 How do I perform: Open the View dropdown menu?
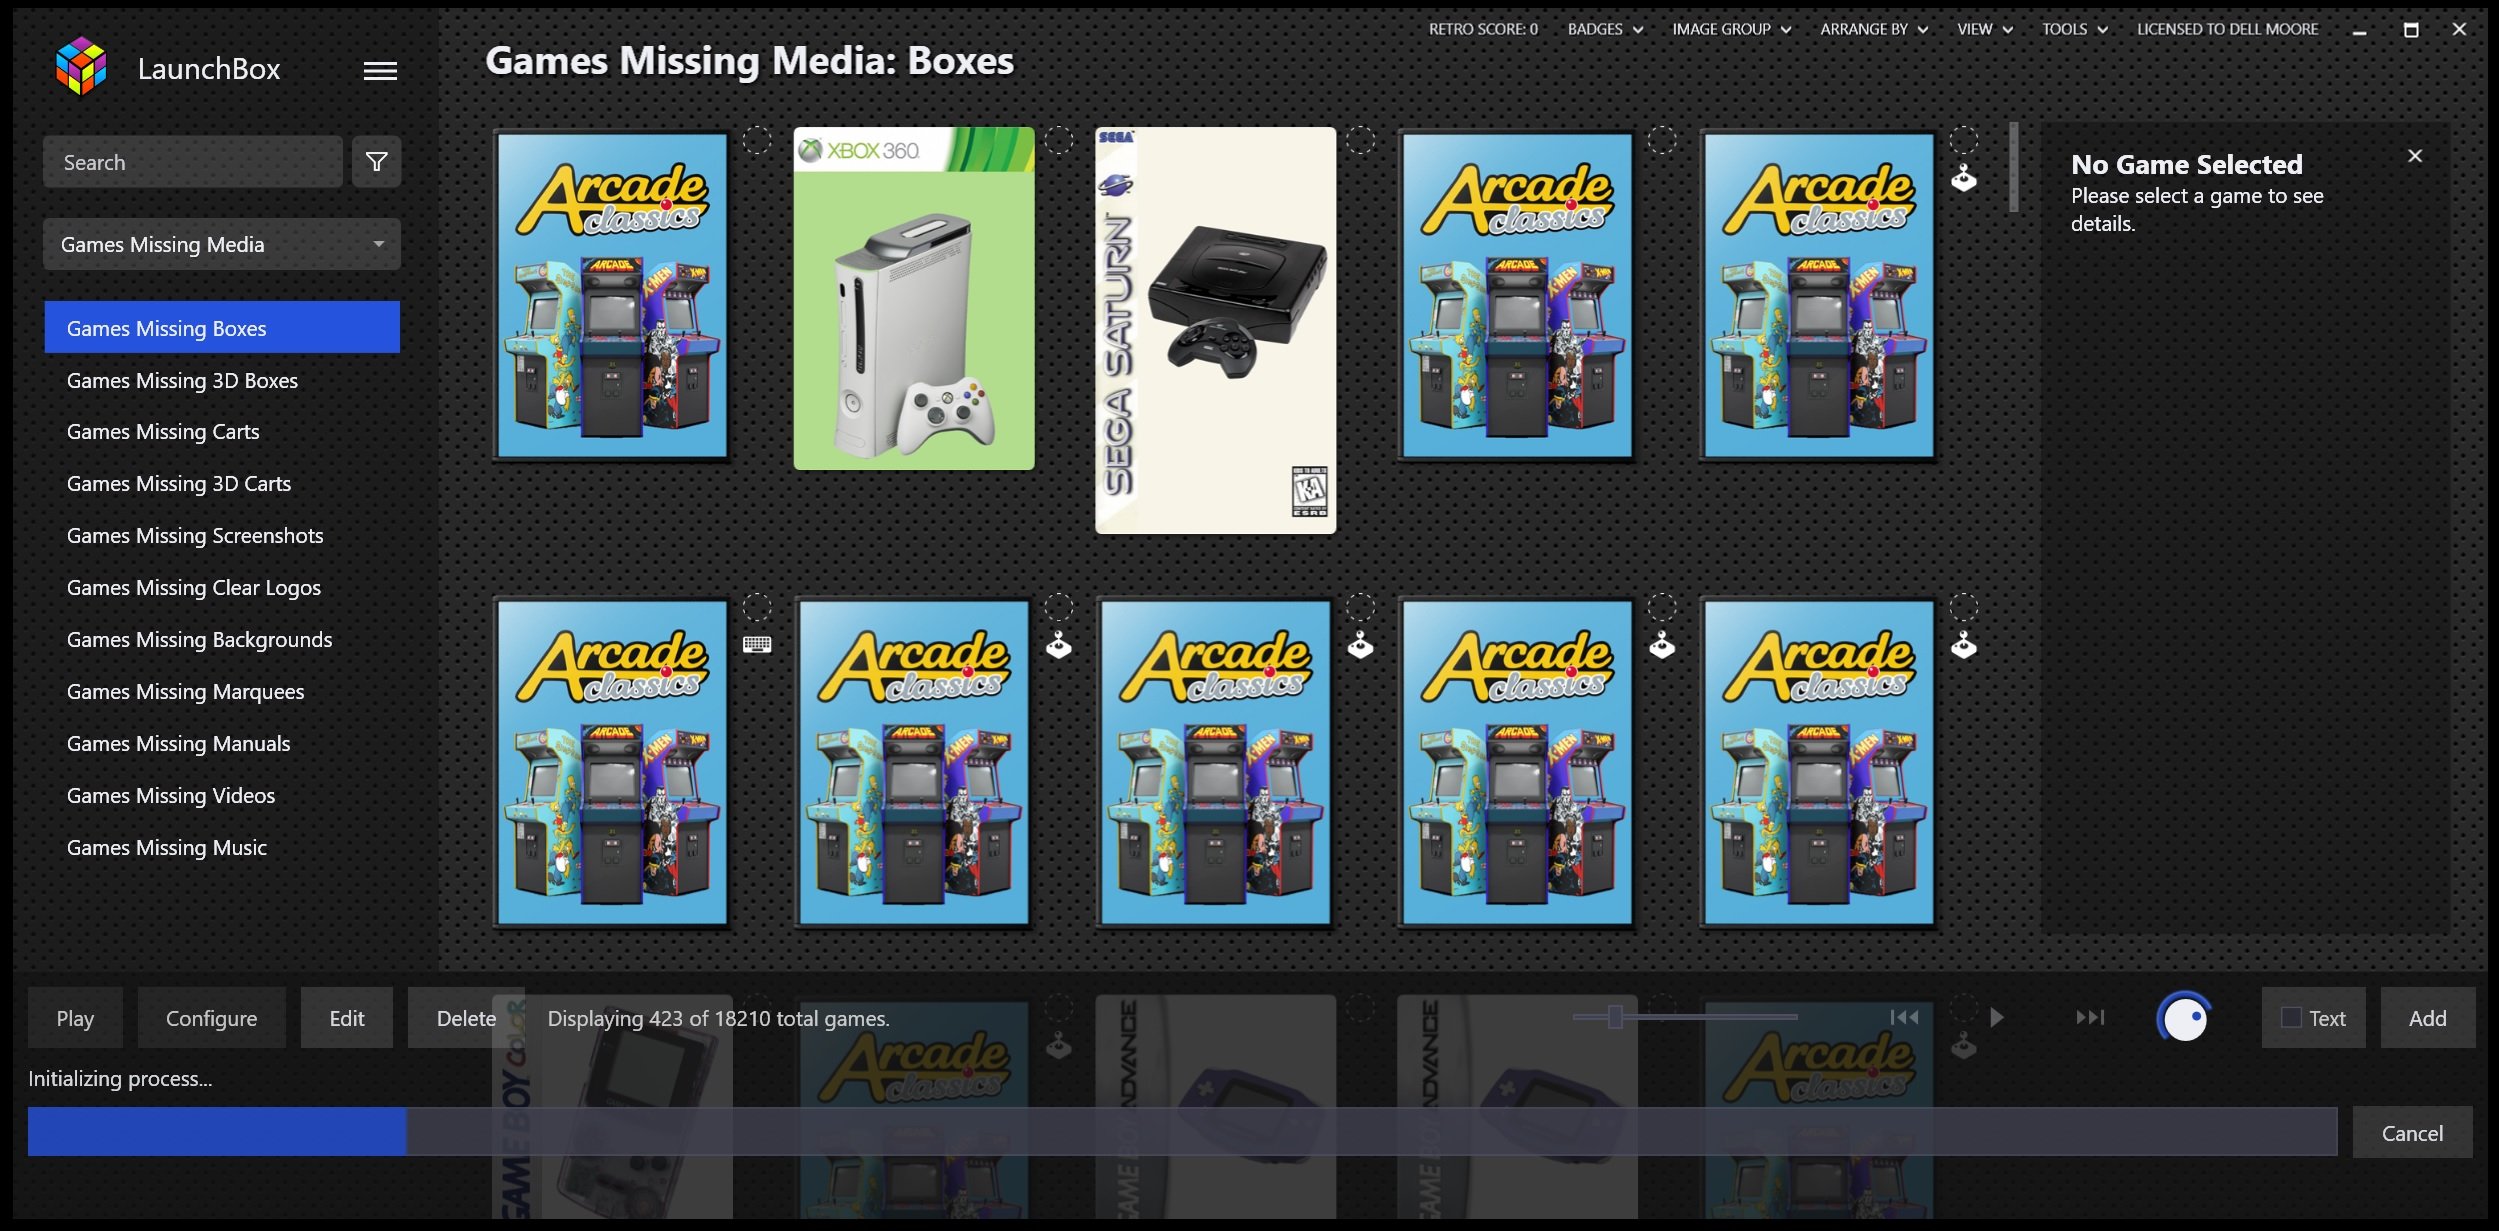[x=1985, y=29]
